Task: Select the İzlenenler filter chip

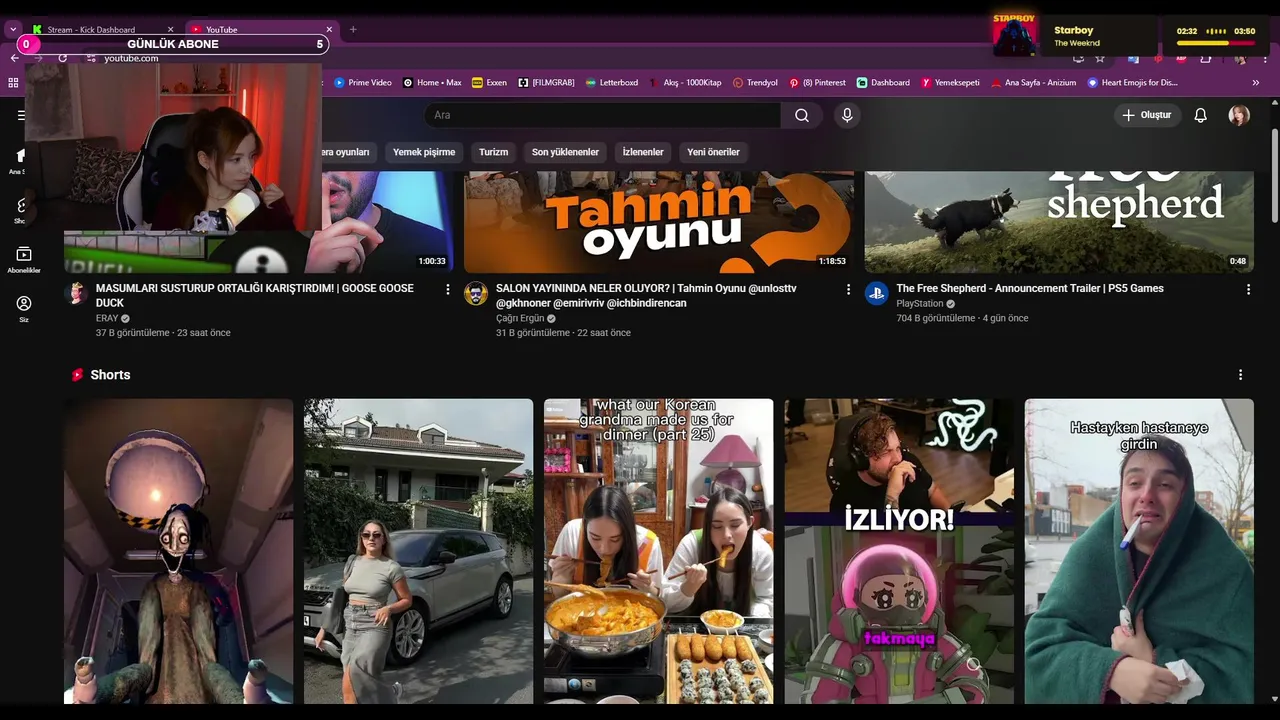Action: 643,152
